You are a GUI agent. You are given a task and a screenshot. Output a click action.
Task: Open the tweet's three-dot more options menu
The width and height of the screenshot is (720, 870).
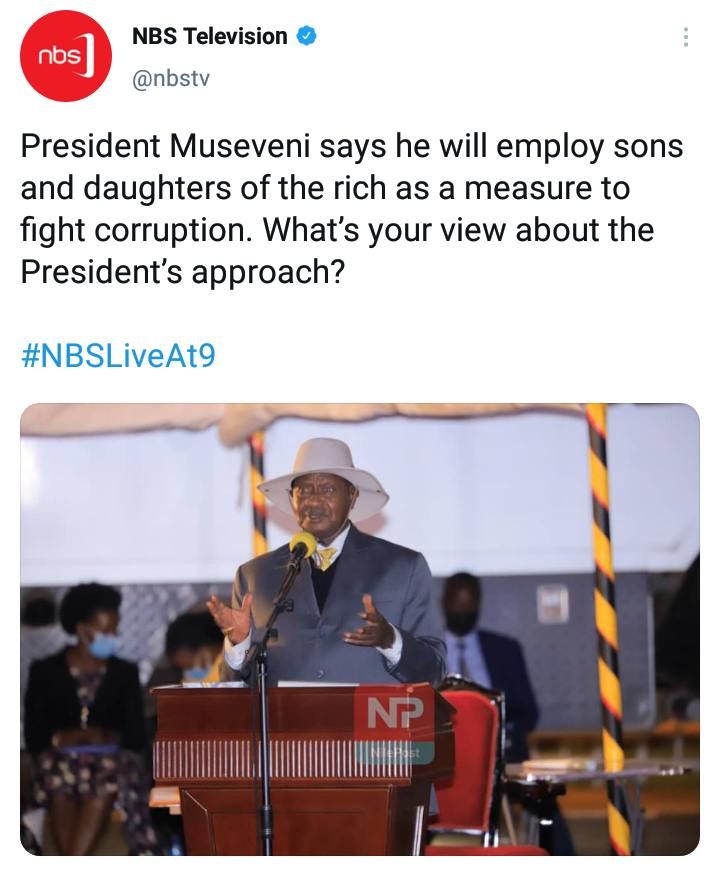[x=686, y=37]
